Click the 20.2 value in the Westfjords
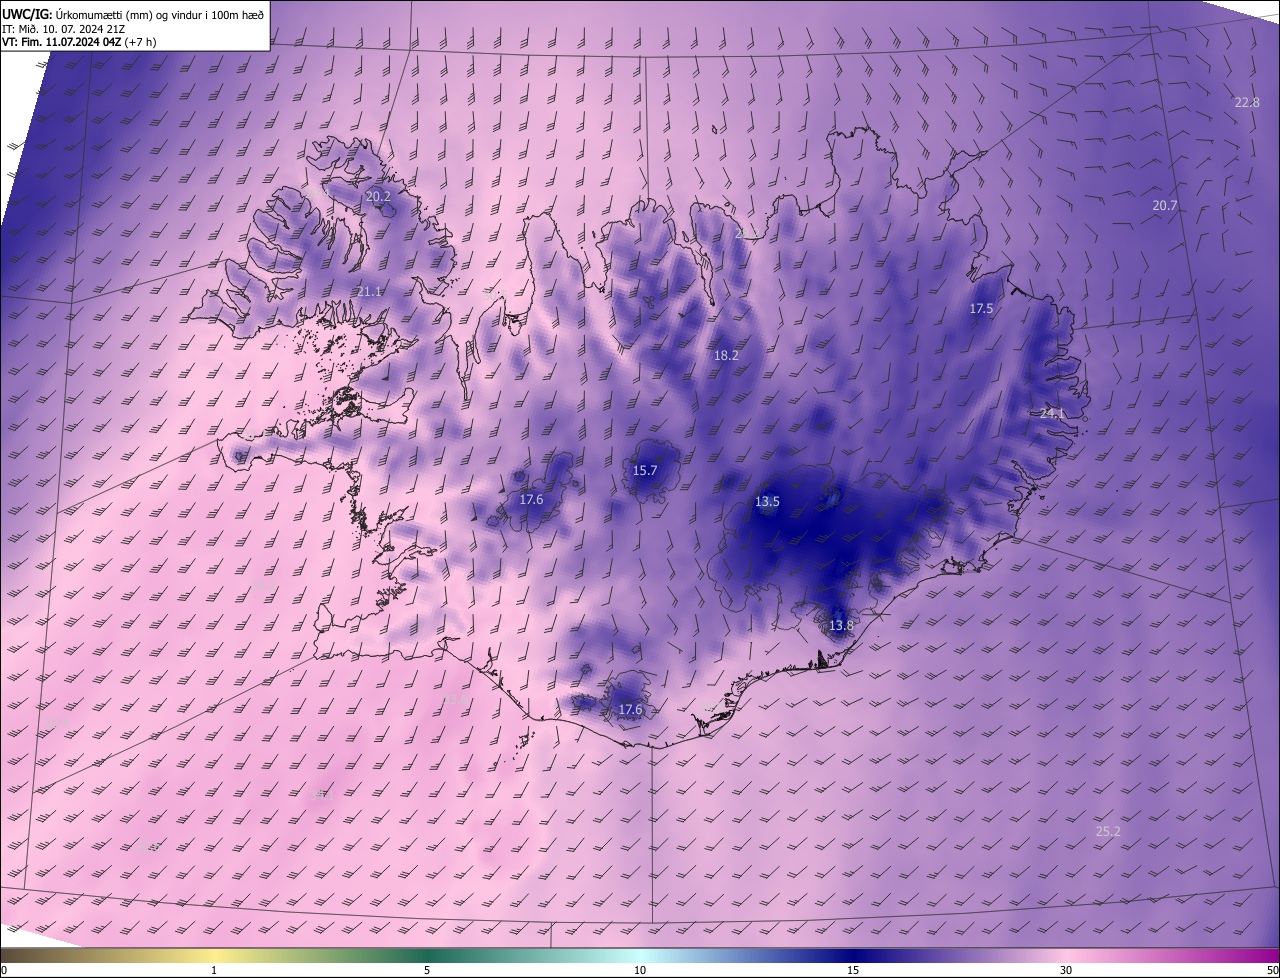 tap(378, 196)
